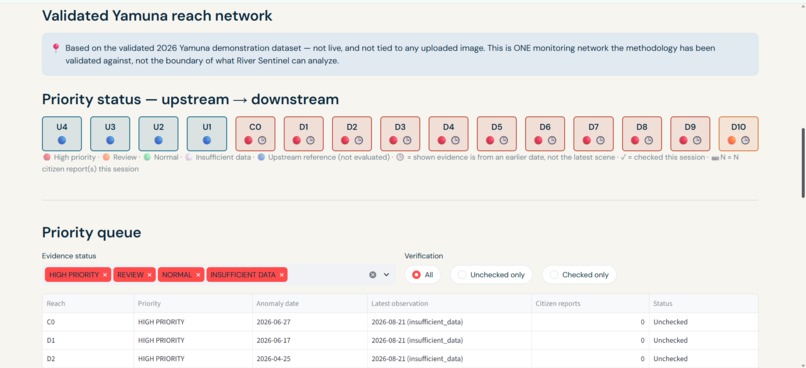Image resolution: width=806 pixels, height=368 pixels.
Task: Click the red priority dot in D8
Action: pyautogui.click(x=635, y=140)
